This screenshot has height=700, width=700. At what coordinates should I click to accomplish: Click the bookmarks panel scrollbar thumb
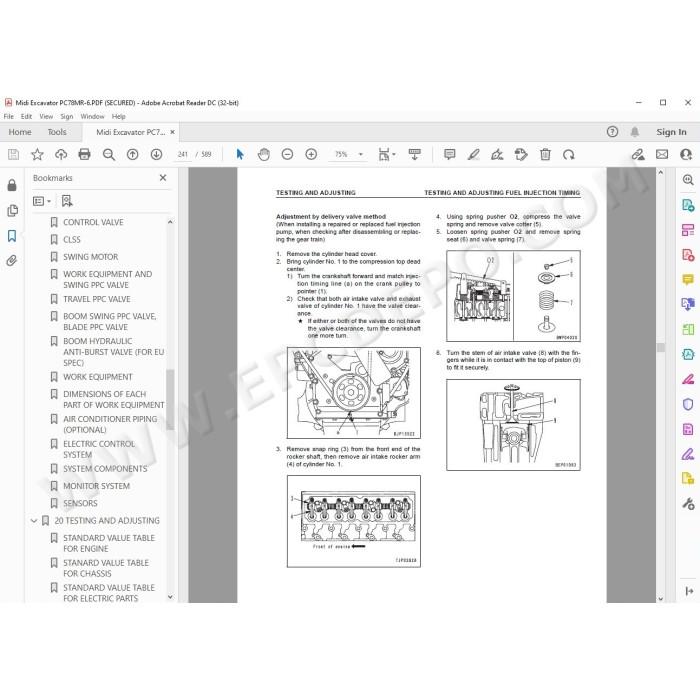tap(170, 400)
